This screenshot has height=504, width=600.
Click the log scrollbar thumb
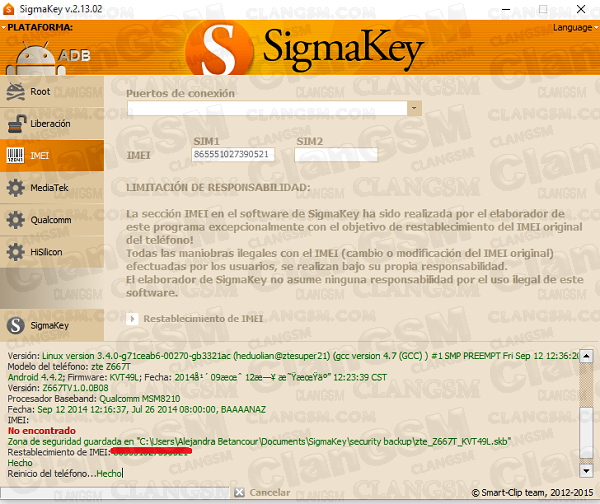tap(586, 432)
